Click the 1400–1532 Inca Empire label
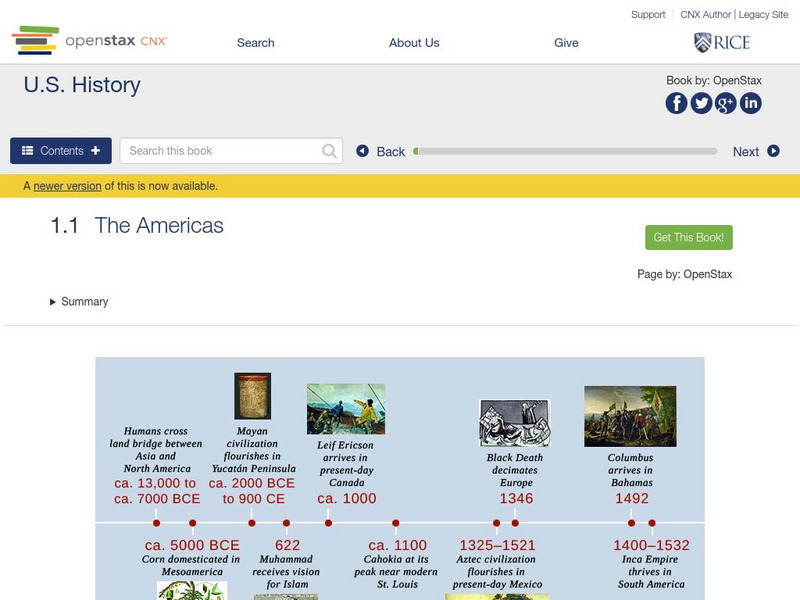The height and width of the screenshot is (600, 800). pos(651,564)
